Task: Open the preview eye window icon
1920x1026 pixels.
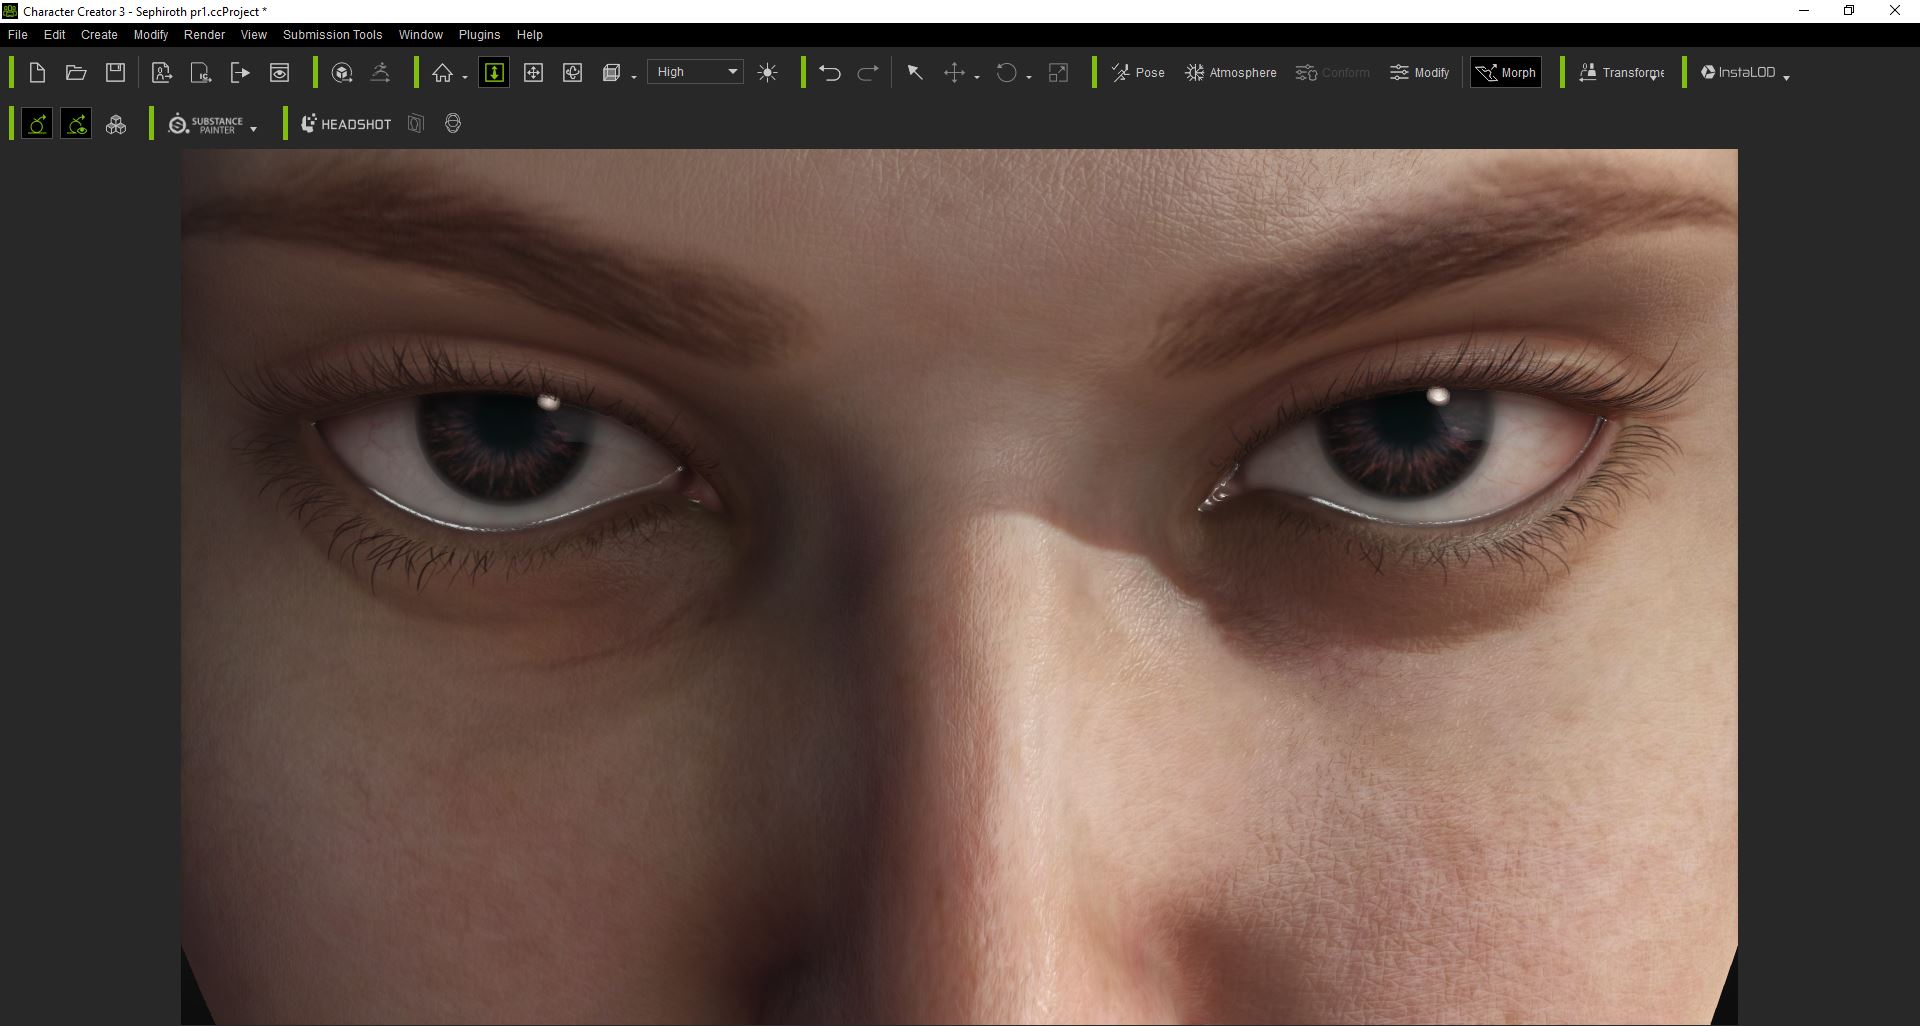Action: (x=280, y=72)
